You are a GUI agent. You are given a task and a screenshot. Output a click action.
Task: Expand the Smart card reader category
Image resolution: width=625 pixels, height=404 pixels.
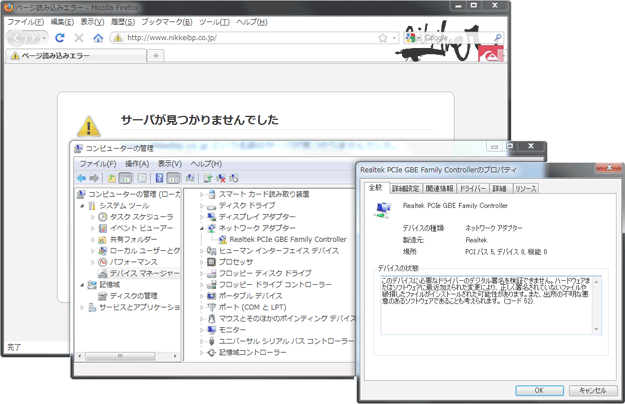click(x=202, y=194)
